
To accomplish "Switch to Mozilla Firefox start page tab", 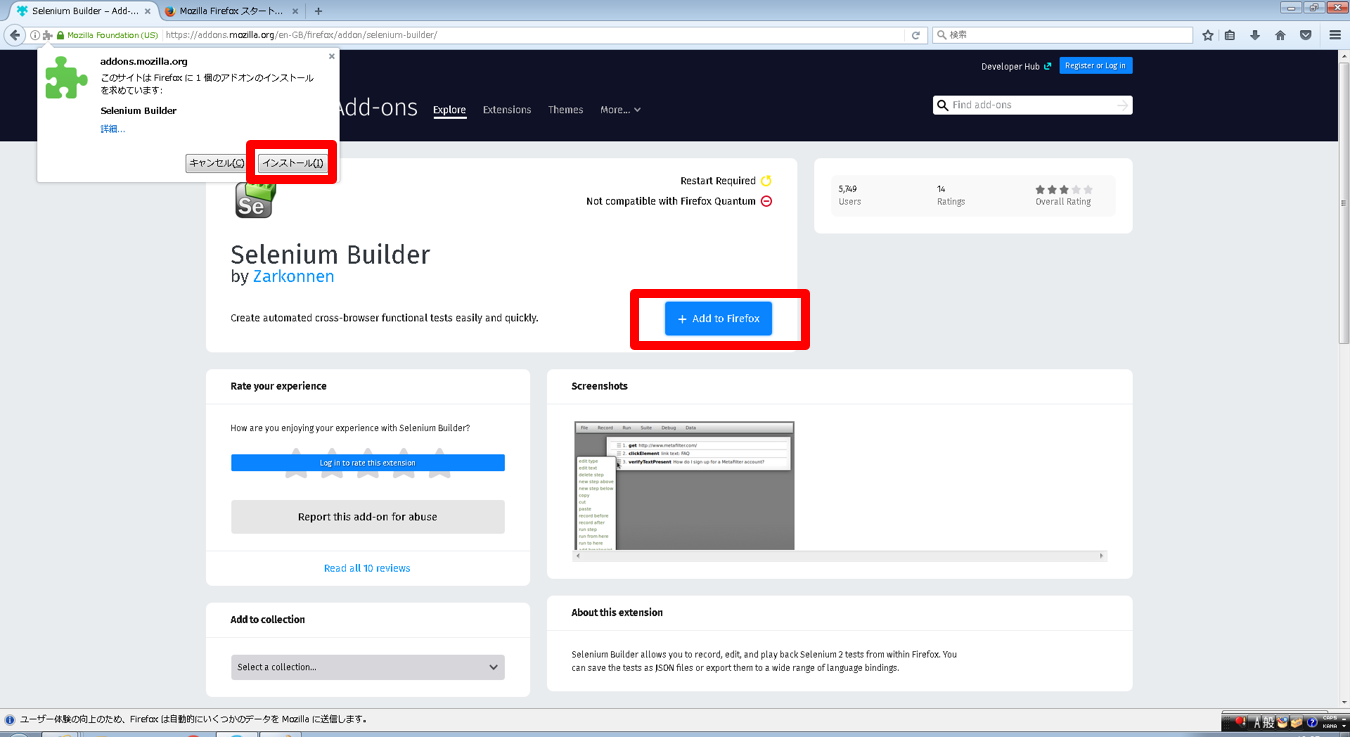I will point(231,11).
